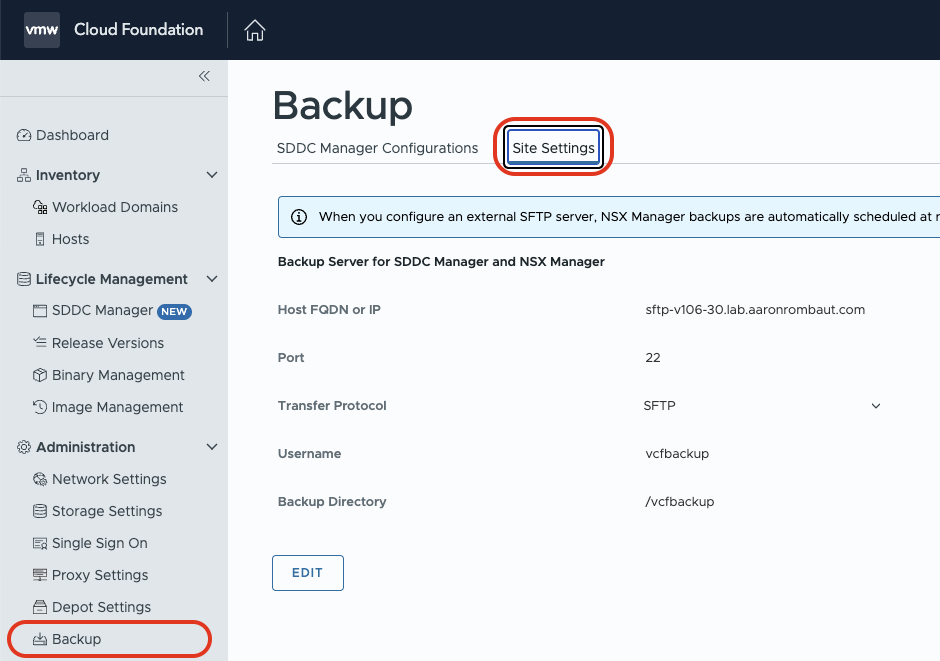Collapse the Lifecycle Management section chevron

211,279
